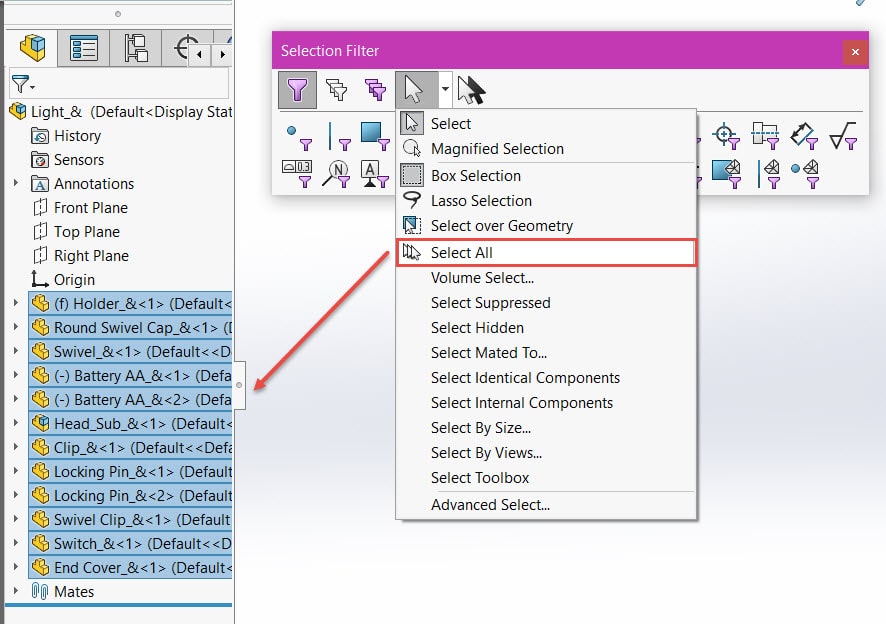Screen dimensions: 886x624
Task: Select the History folder
Action: pyautogui.click(x=66, y=136)
